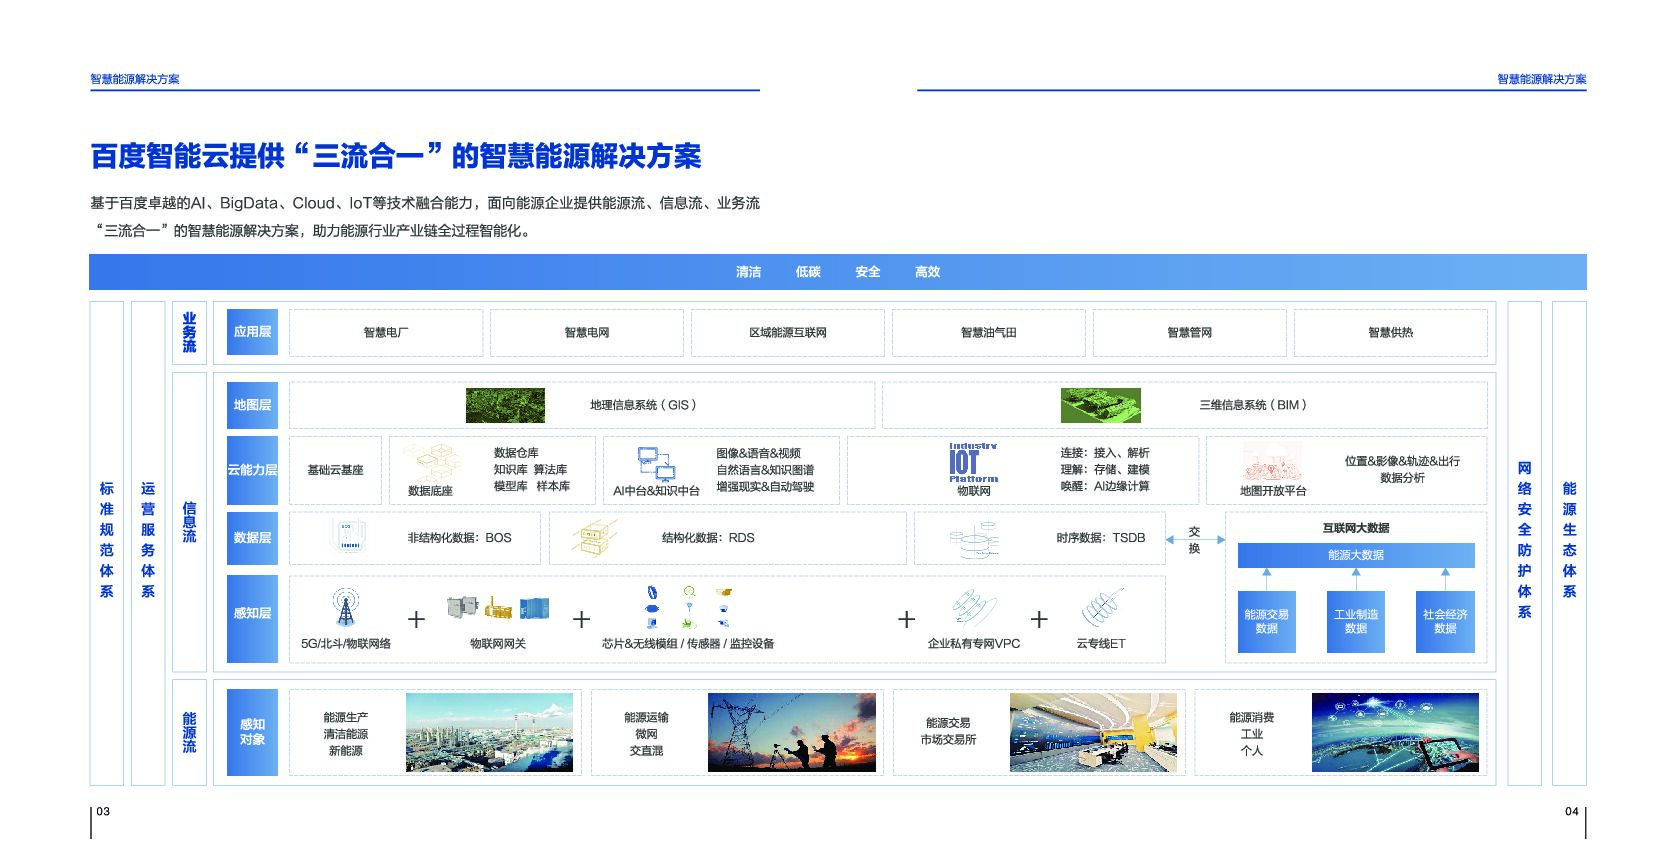Click the 5G/北斗 signal tower icon
This screenshot has width=1677, height=850.
344,606
